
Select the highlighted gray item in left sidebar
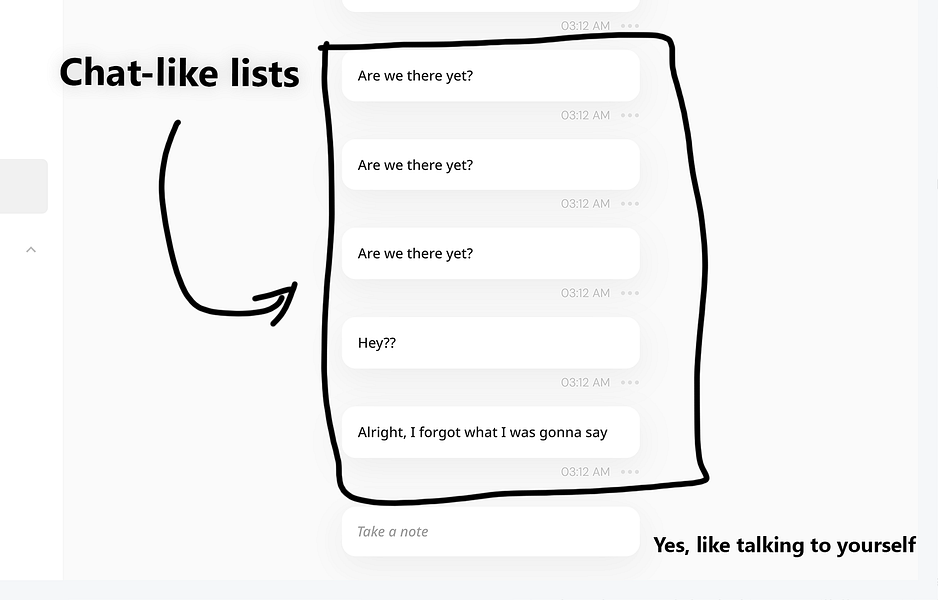[23, 186]
